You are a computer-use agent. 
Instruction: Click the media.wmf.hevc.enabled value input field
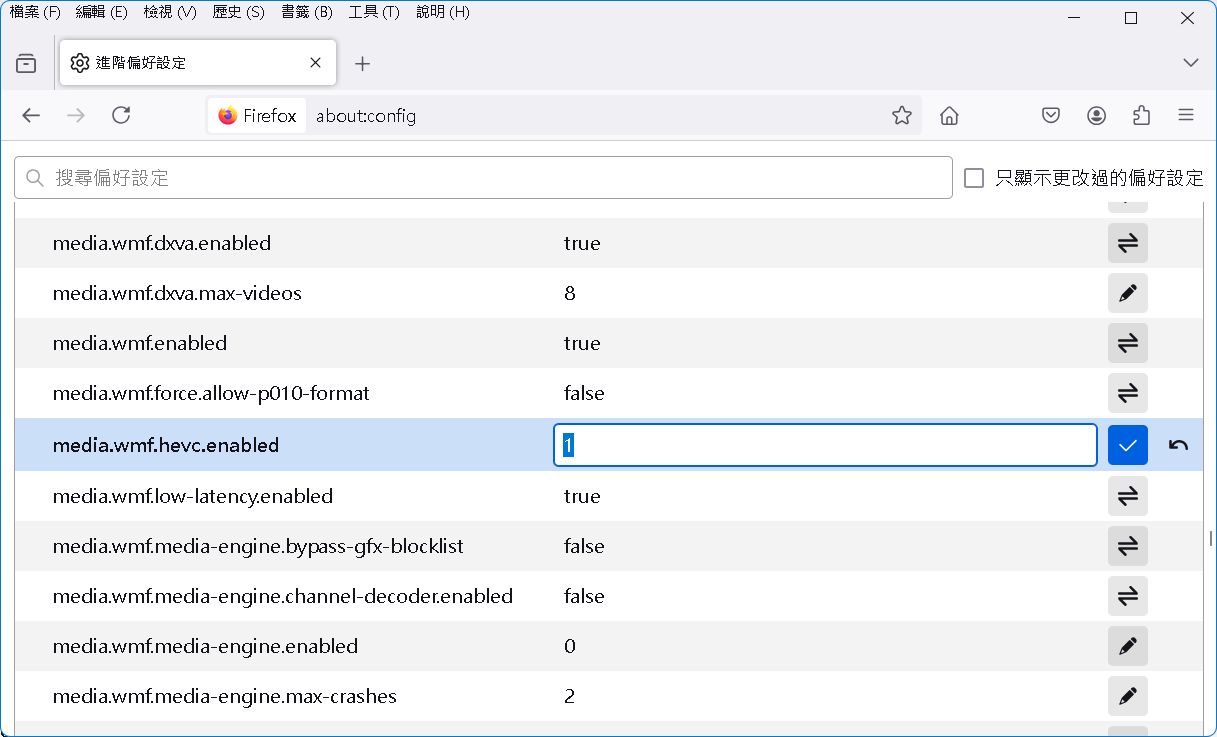pyautogui.click(x=825, y=445)
